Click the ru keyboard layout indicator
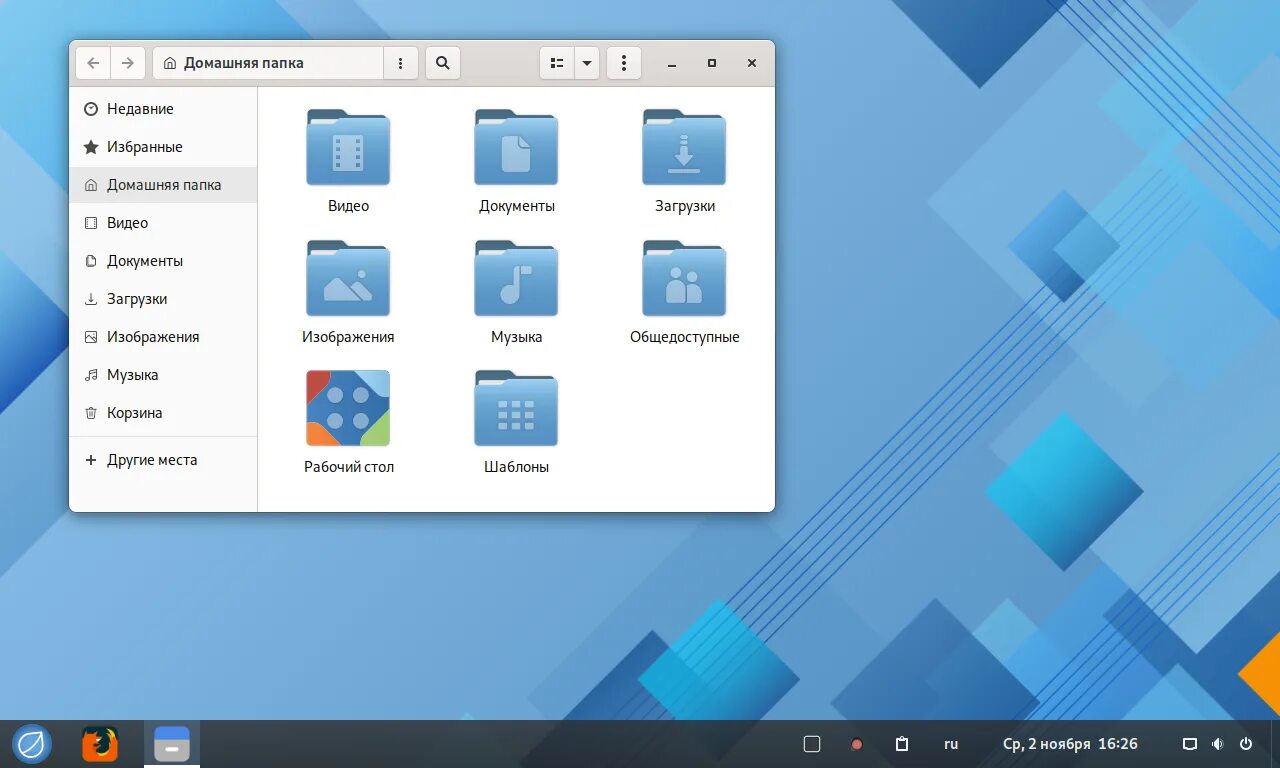 951,743
